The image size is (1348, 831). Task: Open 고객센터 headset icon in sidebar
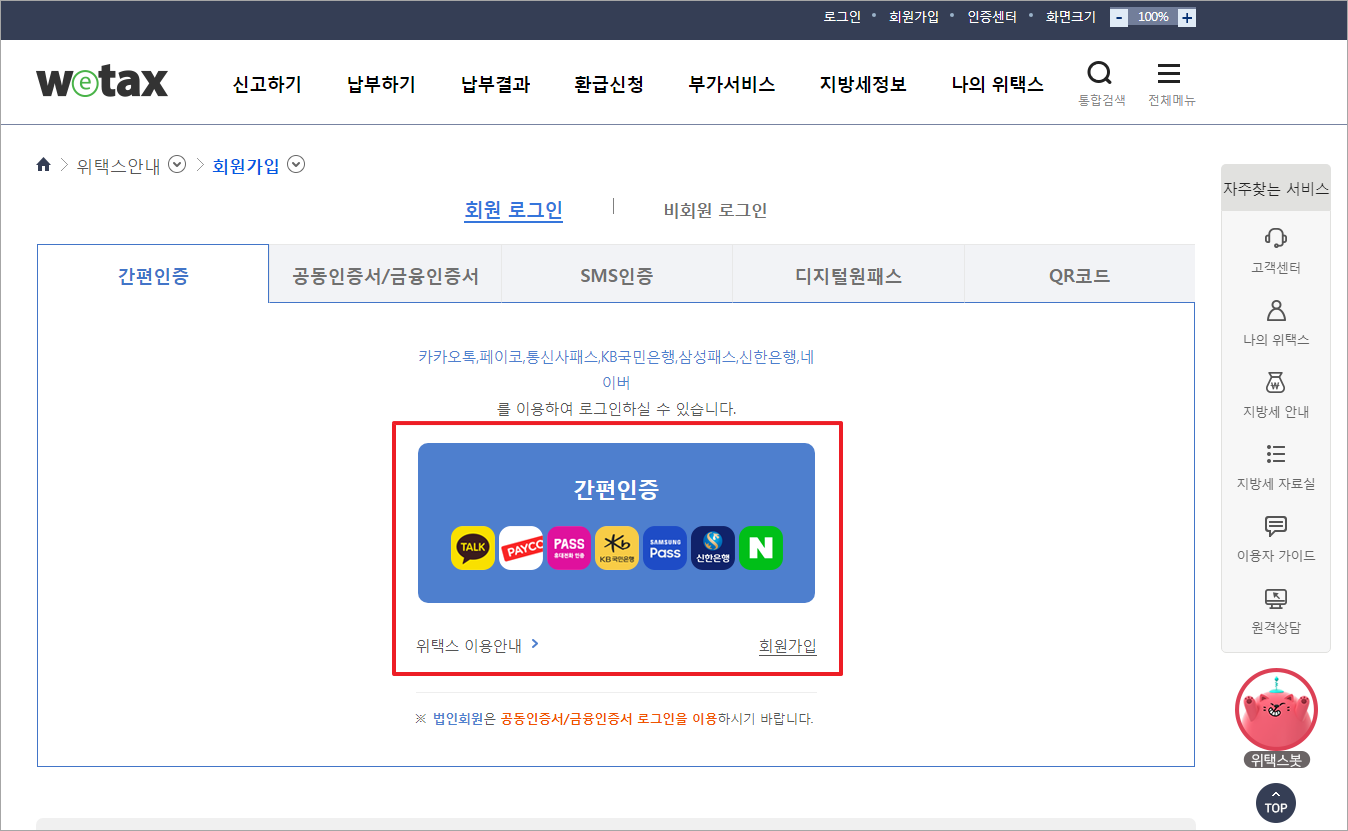[x=1276, y=238]
